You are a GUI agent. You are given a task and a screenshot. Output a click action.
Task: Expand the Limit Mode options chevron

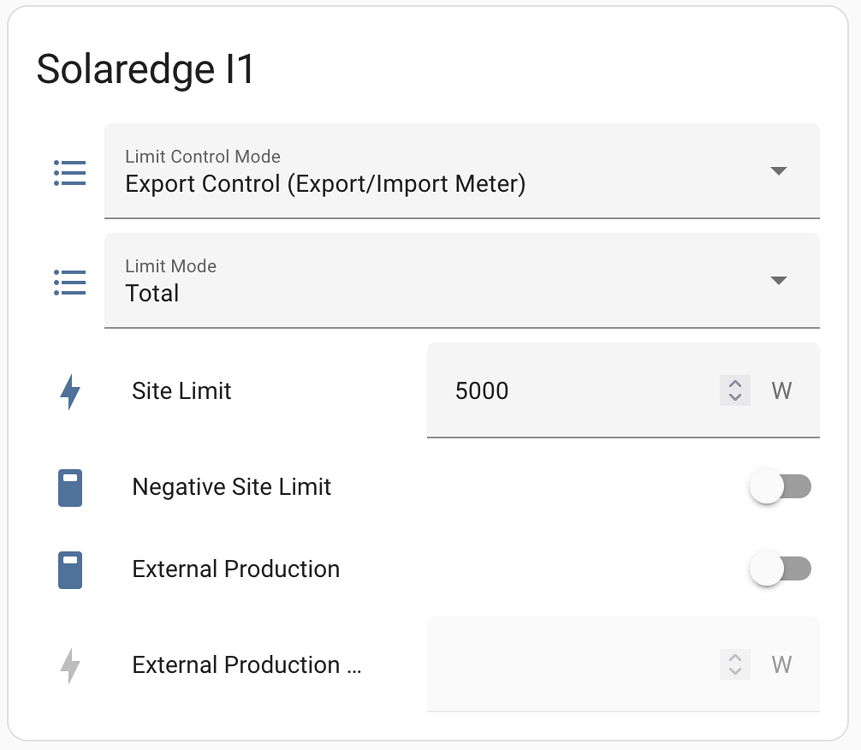(778, 281)
